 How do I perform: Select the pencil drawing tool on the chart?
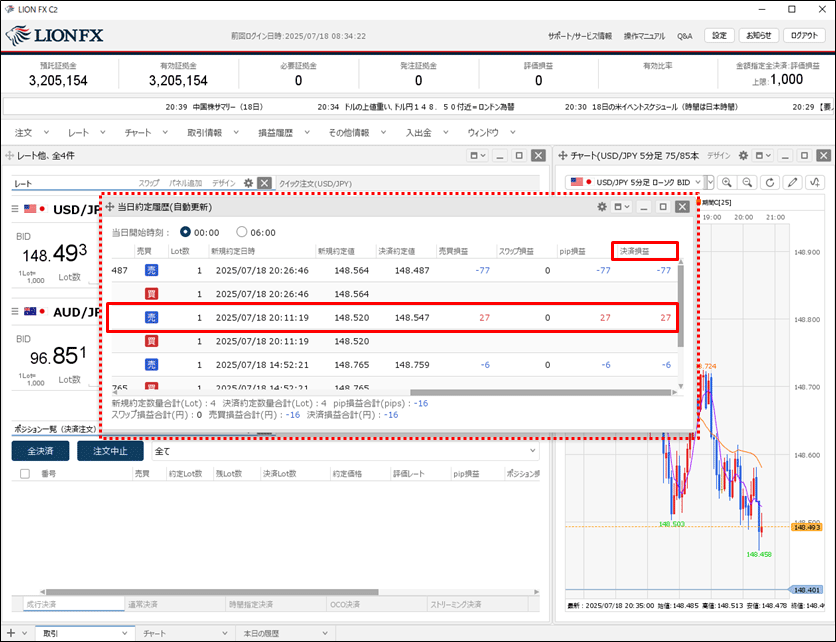click(x=793, y=182)
